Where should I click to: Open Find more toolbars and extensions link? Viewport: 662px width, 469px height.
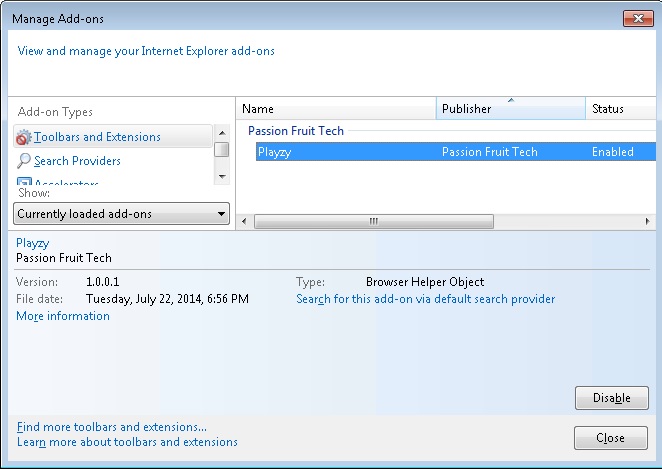pyautogui.click(x=112, y=427)
